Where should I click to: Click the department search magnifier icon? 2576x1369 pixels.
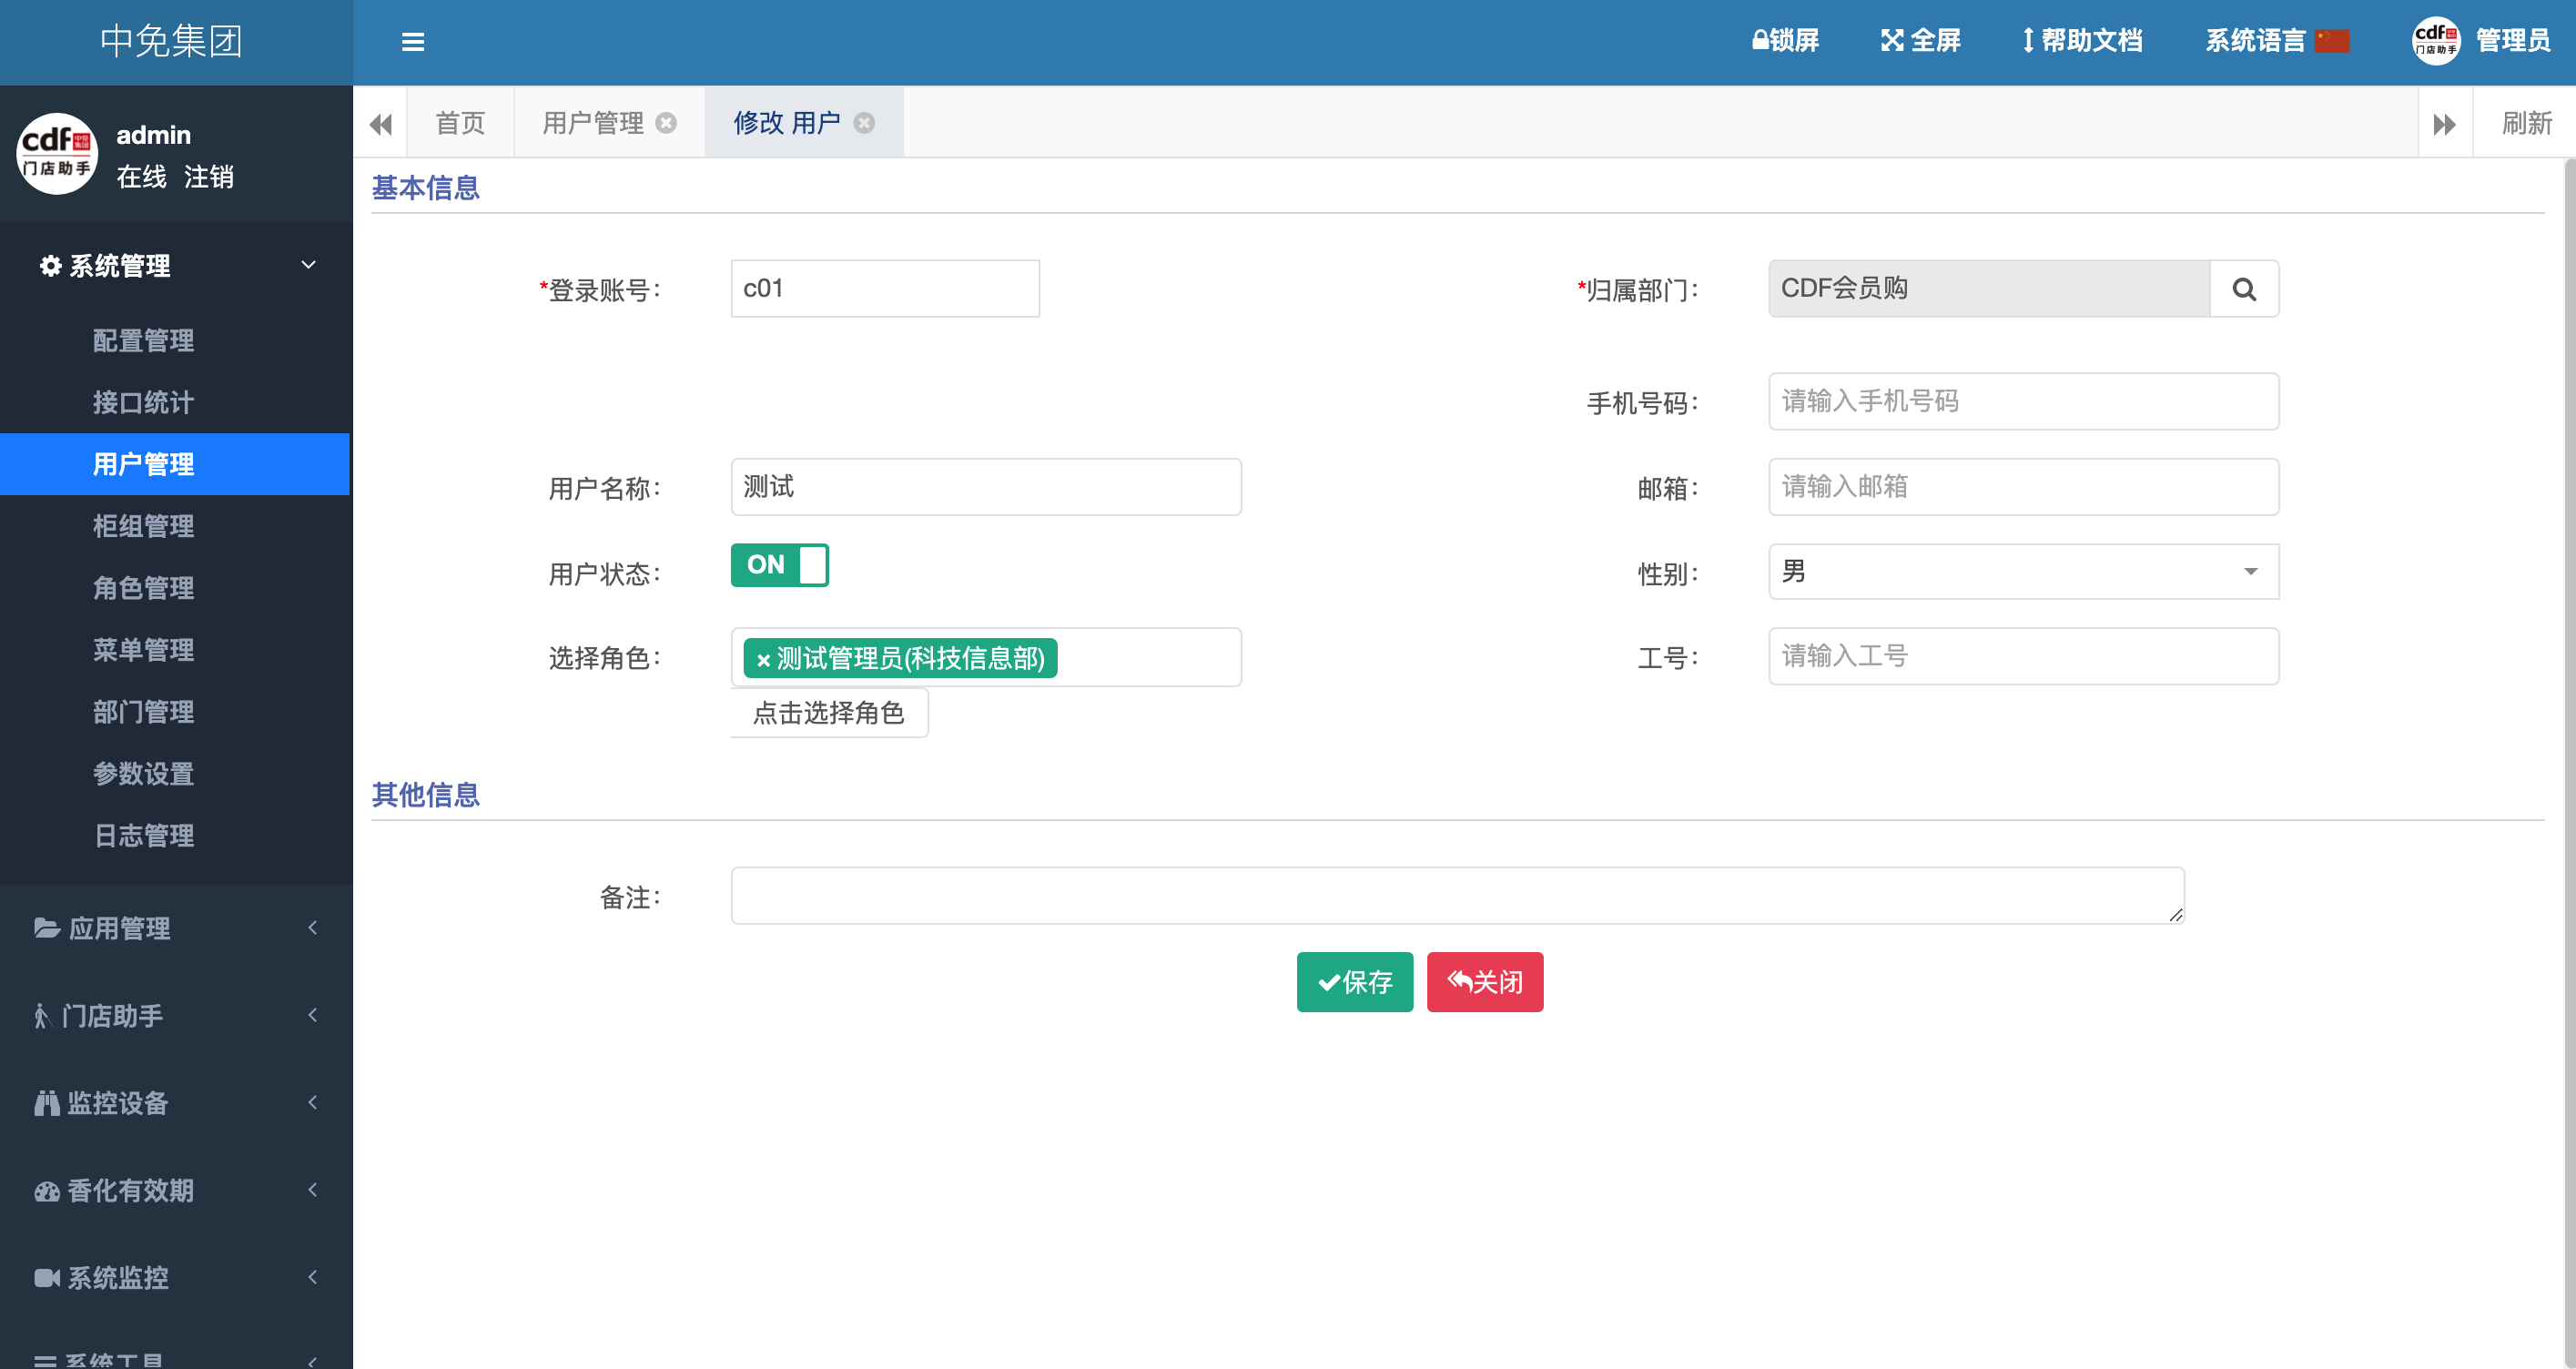click(x=2243, y=289)
